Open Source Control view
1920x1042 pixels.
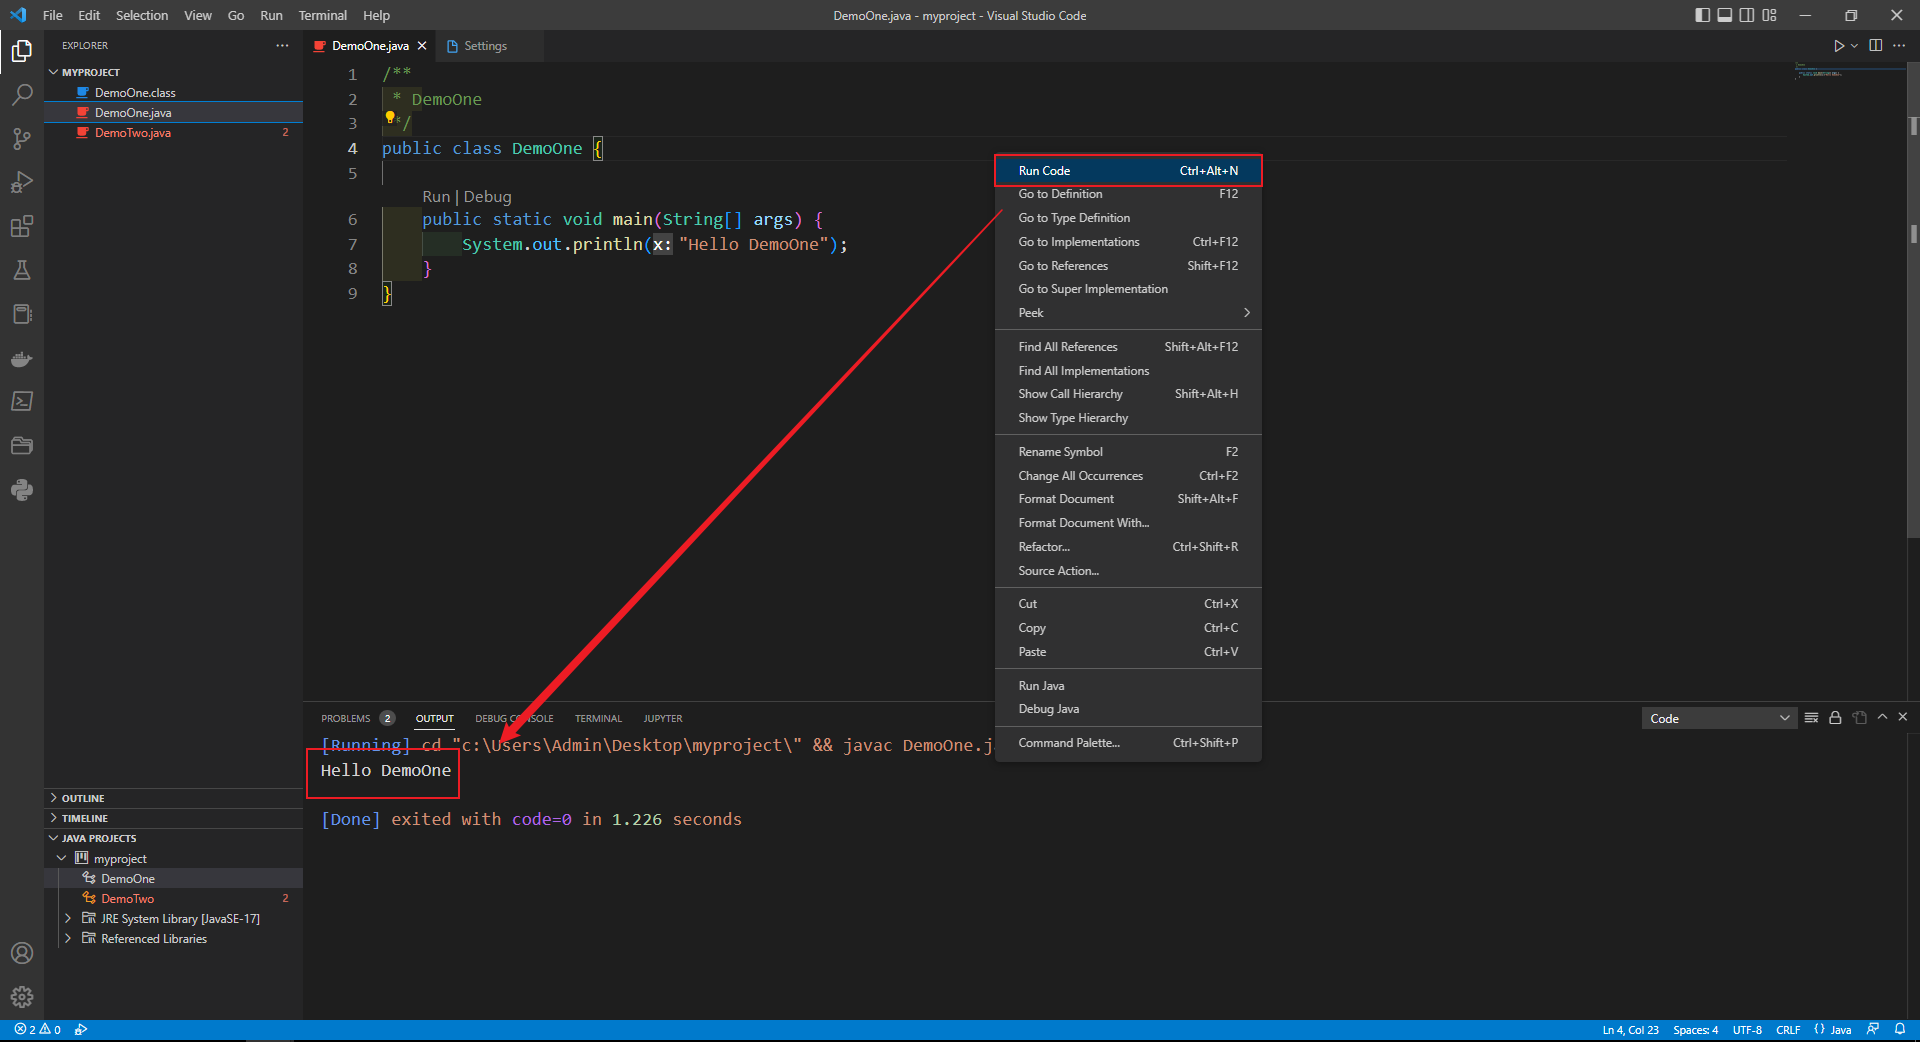tap(22, 139)
